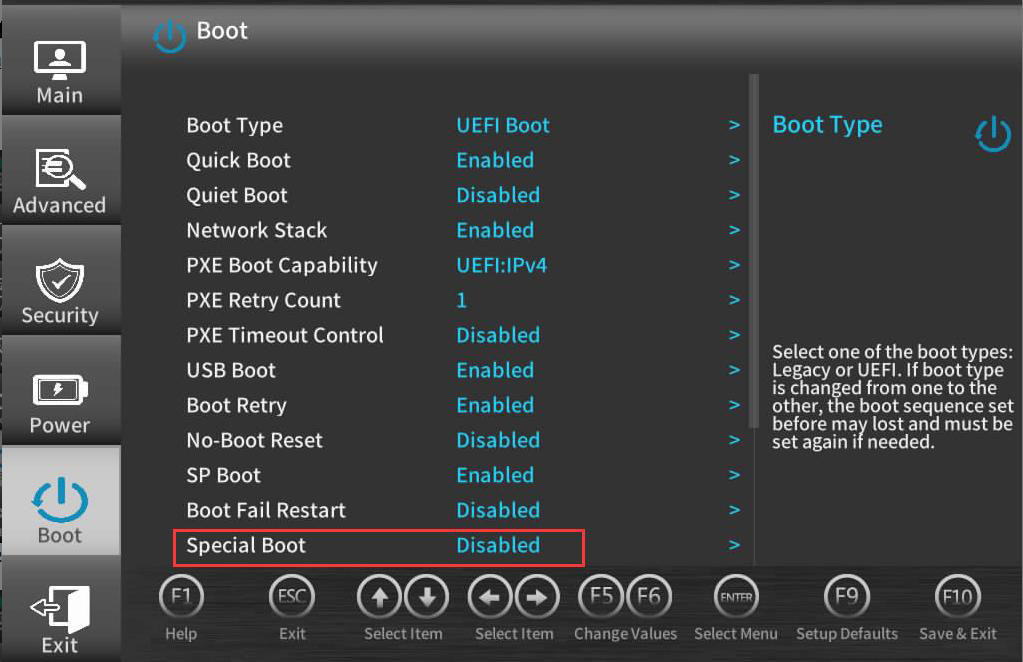
Task: Switch to the Security tab
Action: (60, 290)
